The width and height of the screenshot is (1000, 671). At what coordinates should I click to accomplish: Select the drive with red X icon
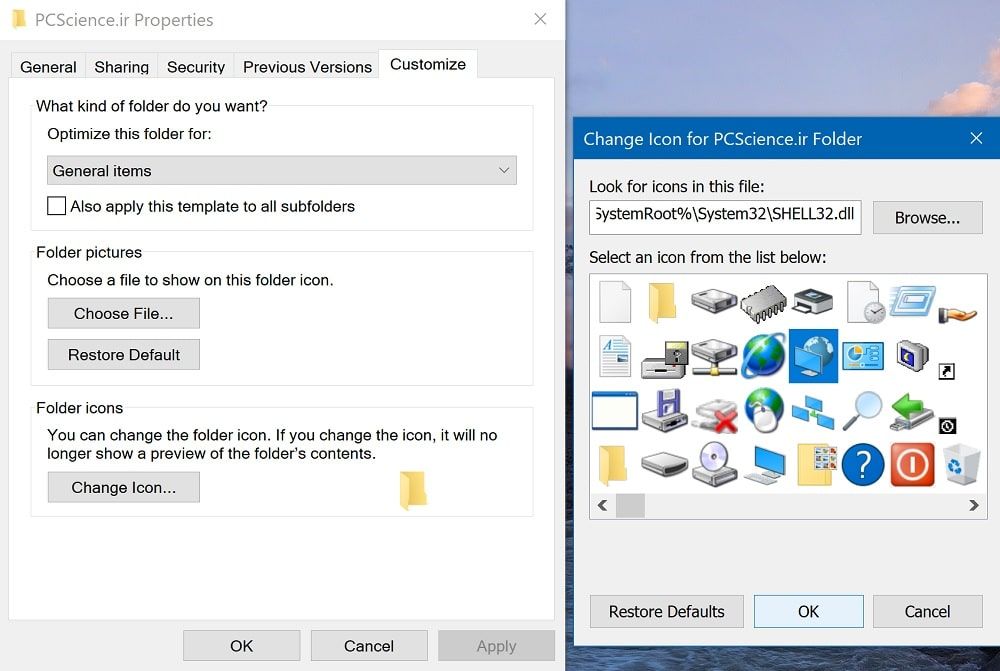[715, 410]
